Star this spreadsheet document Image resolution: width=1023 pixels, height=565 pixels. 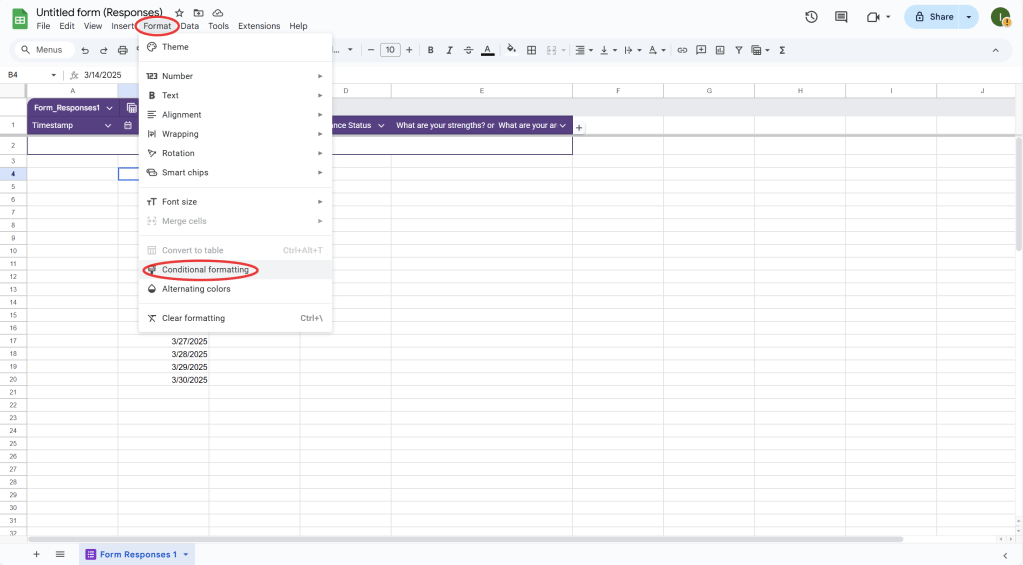179,13
